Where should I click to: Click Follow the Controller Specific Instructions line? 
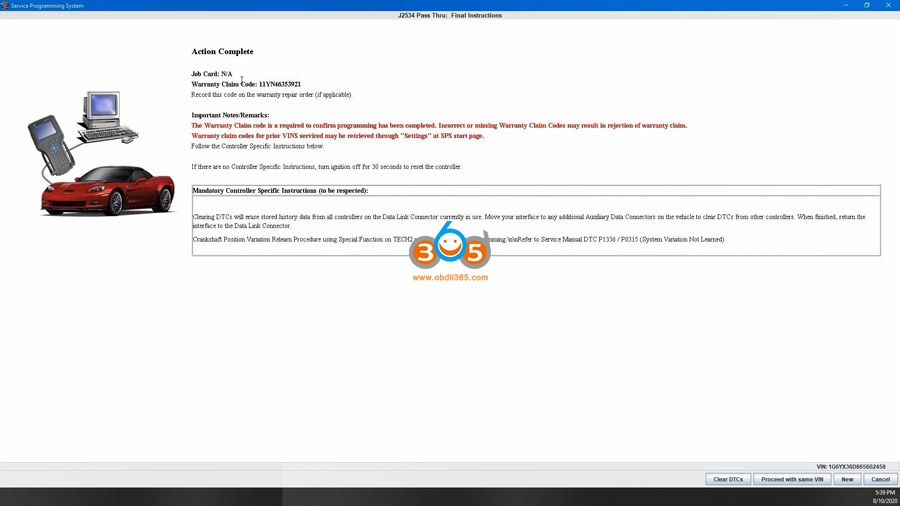click(x=258, y=146)
